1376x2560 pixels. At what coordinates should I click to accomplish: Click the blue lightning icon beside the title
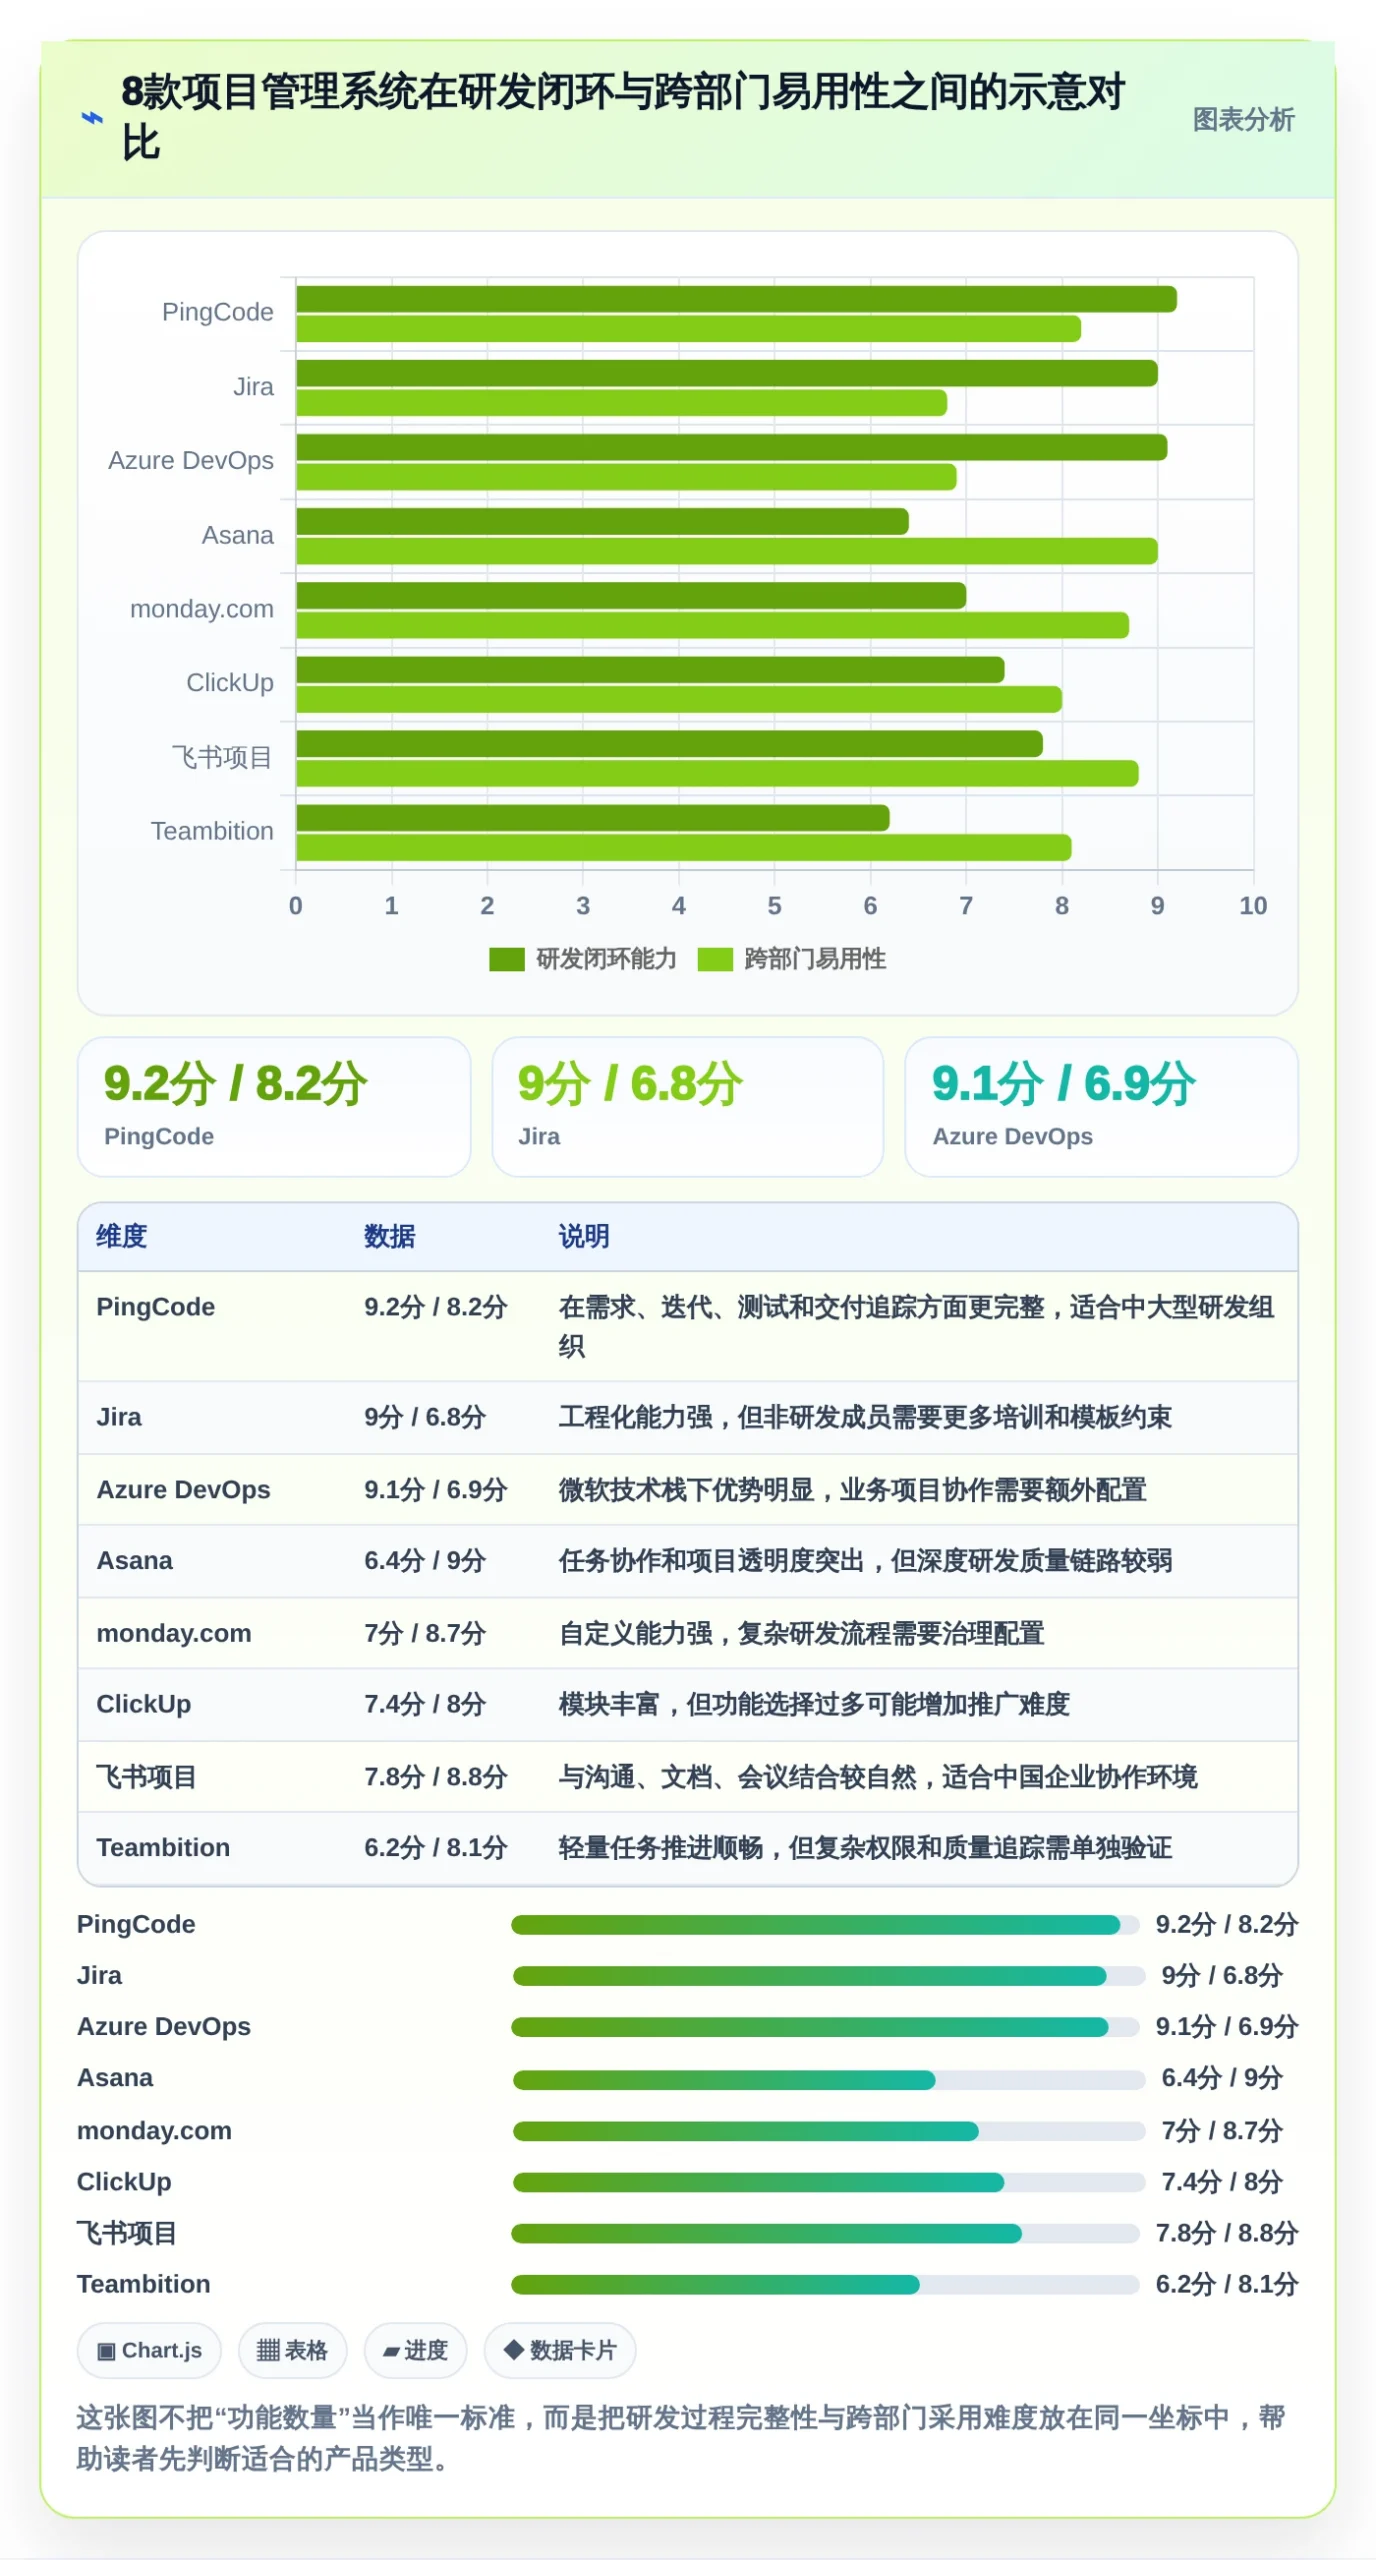92,118
